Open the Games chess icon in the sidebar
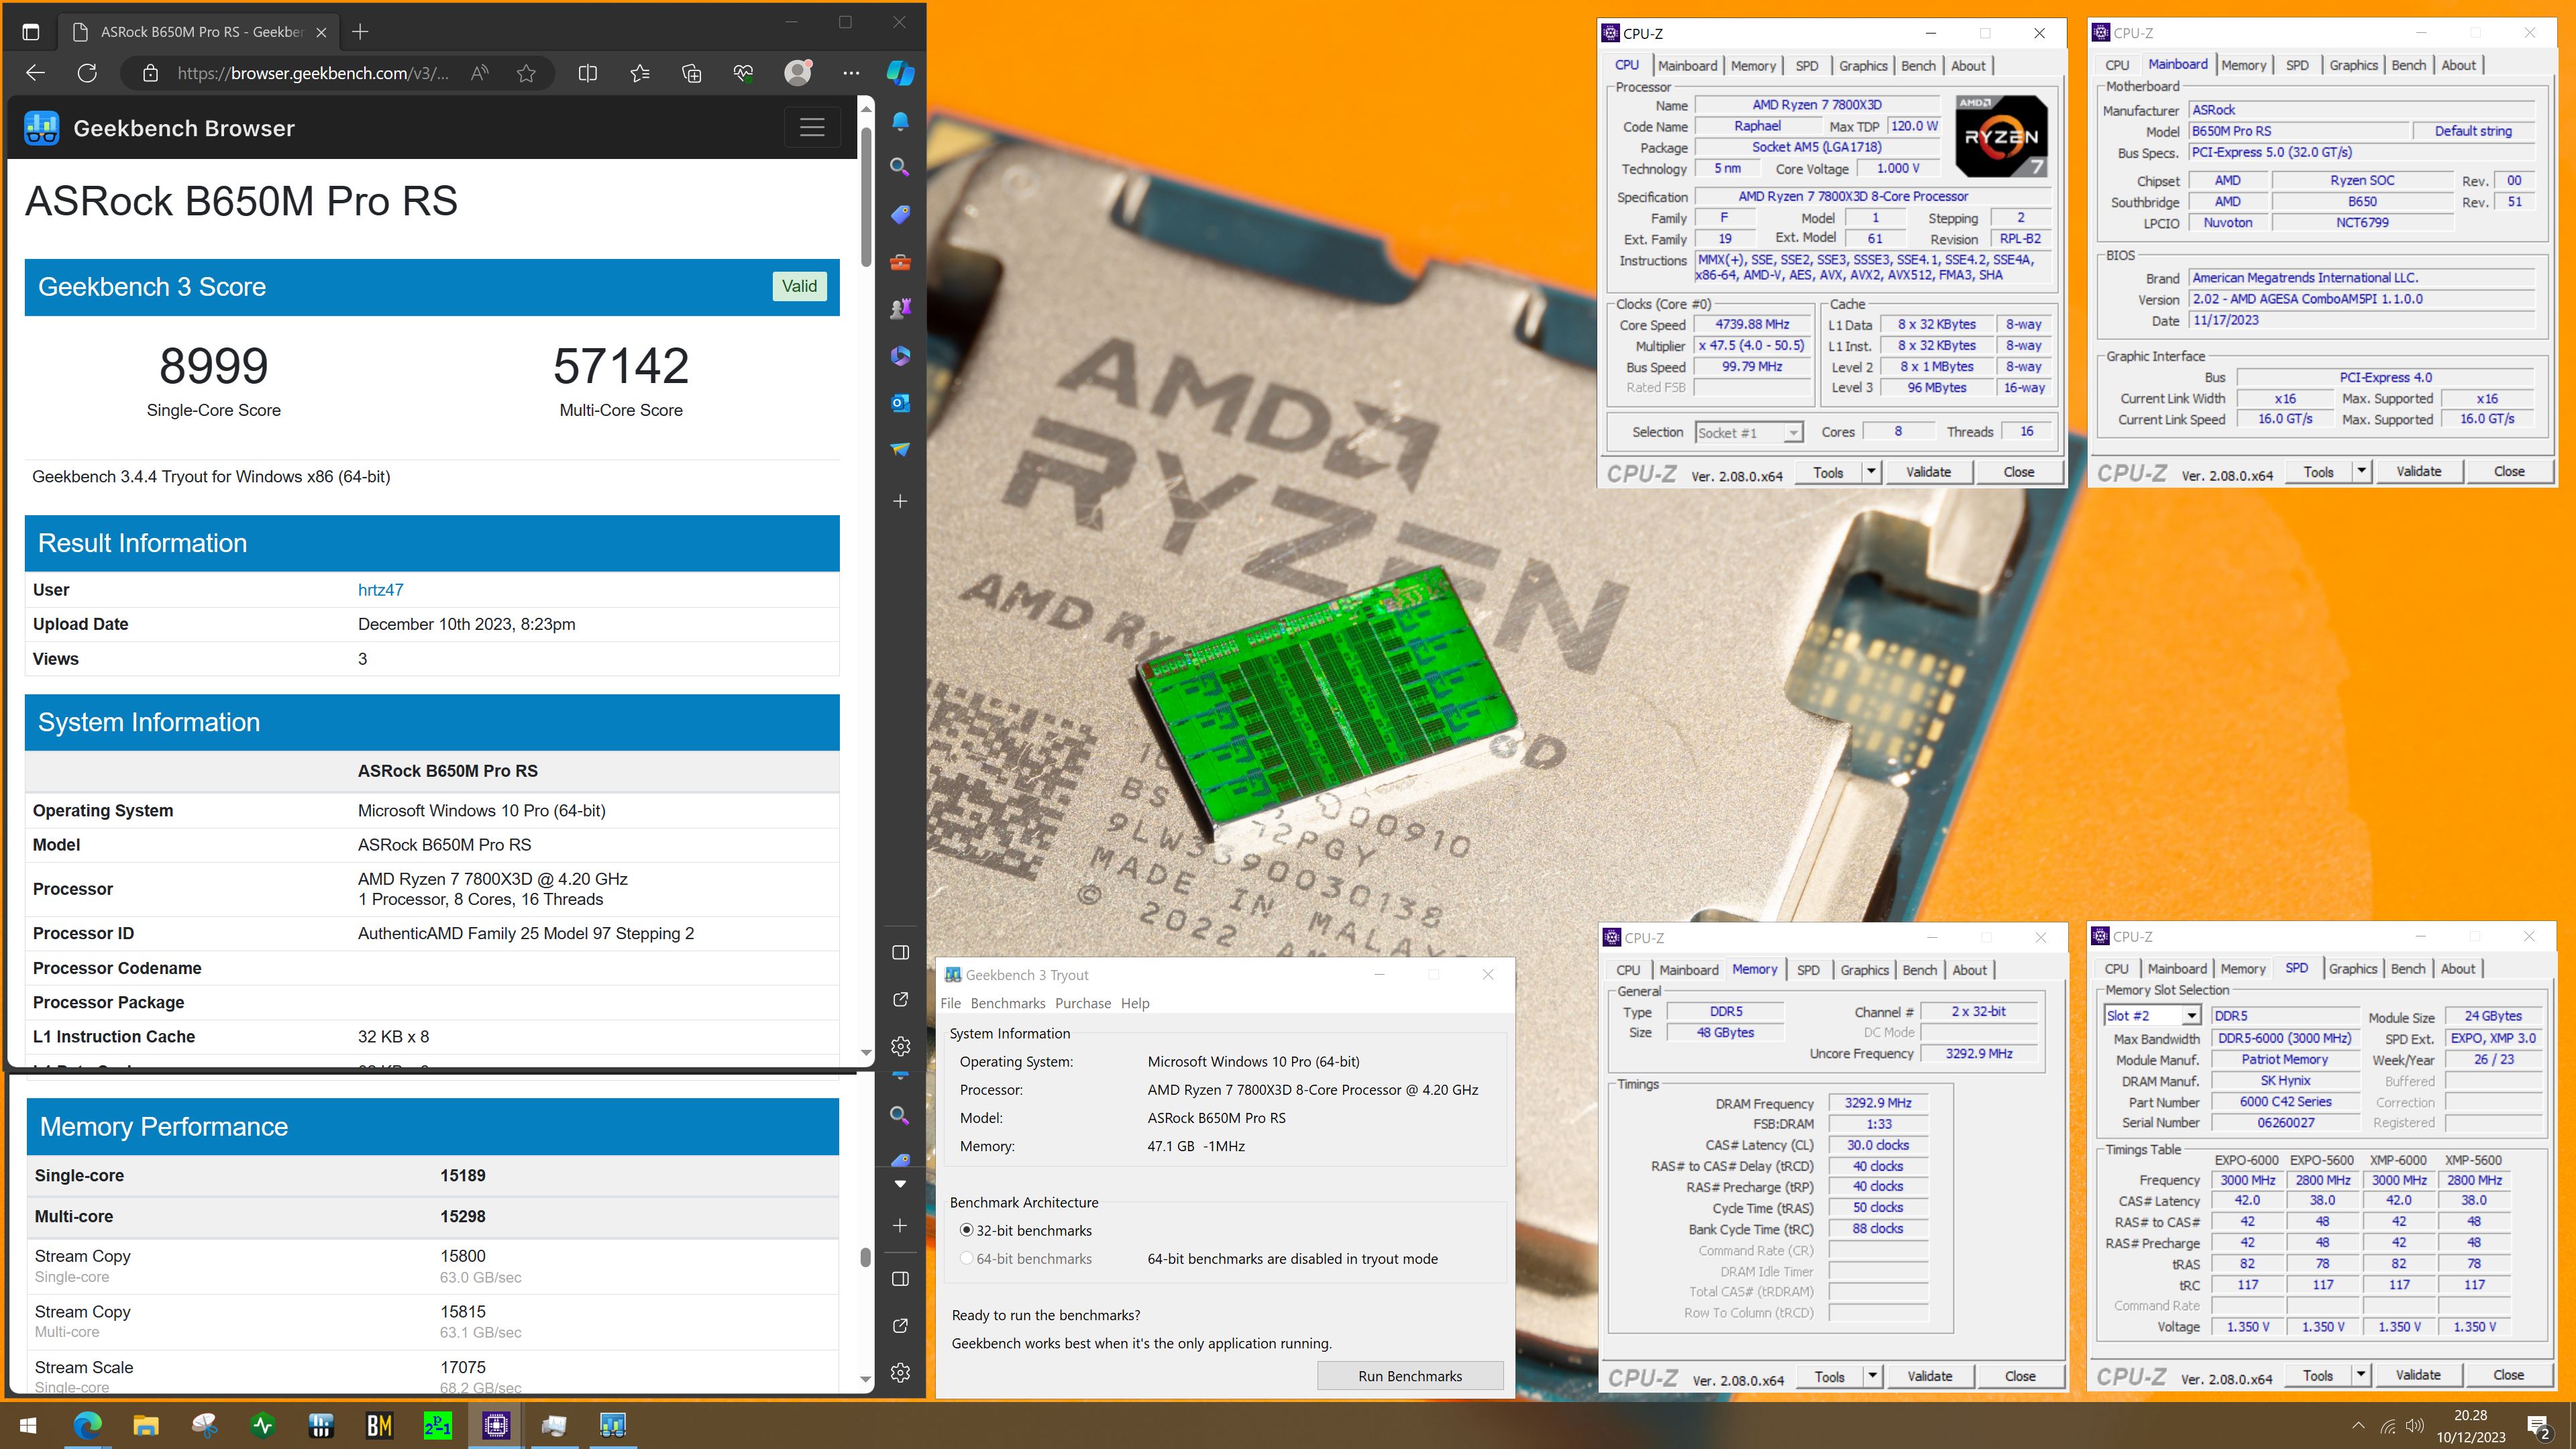 (x=900, y=308)
